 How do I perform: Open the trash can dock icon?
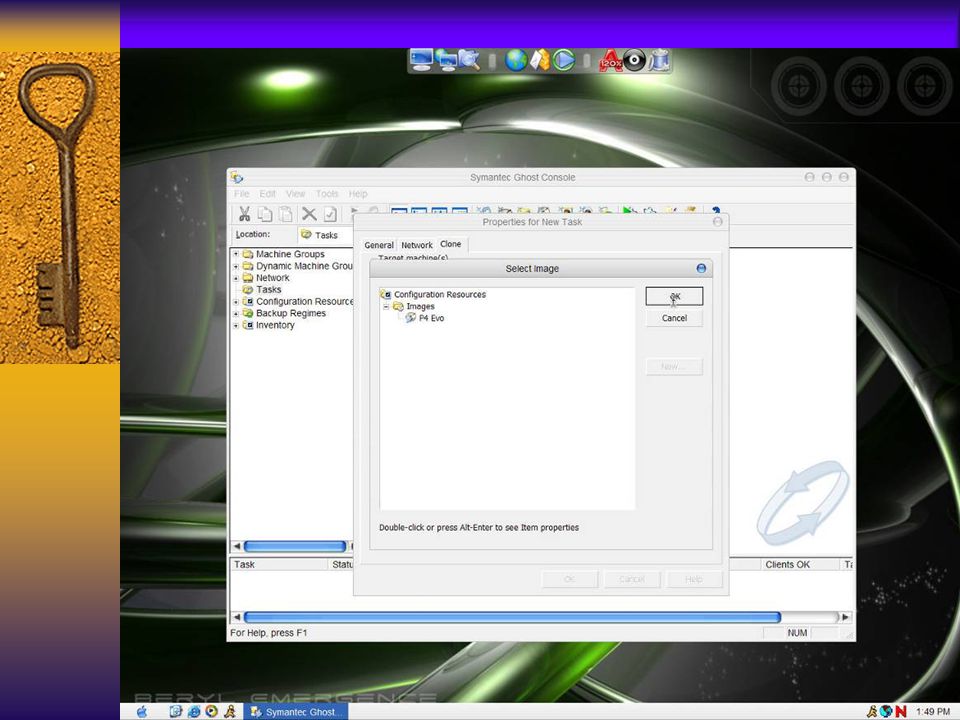[x=659, y=60]
